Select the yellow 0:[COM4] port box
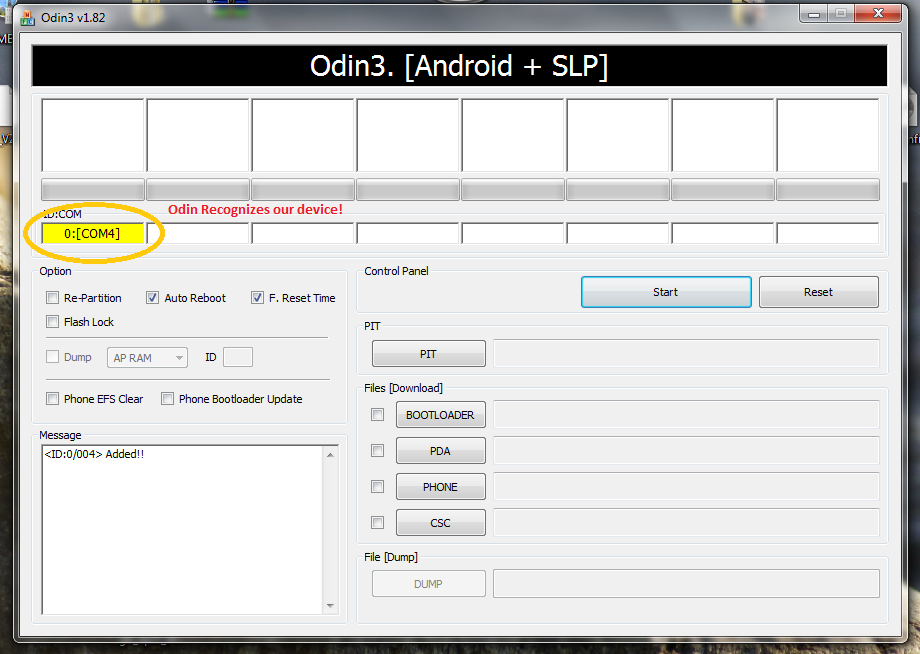 tap(93, 233)
